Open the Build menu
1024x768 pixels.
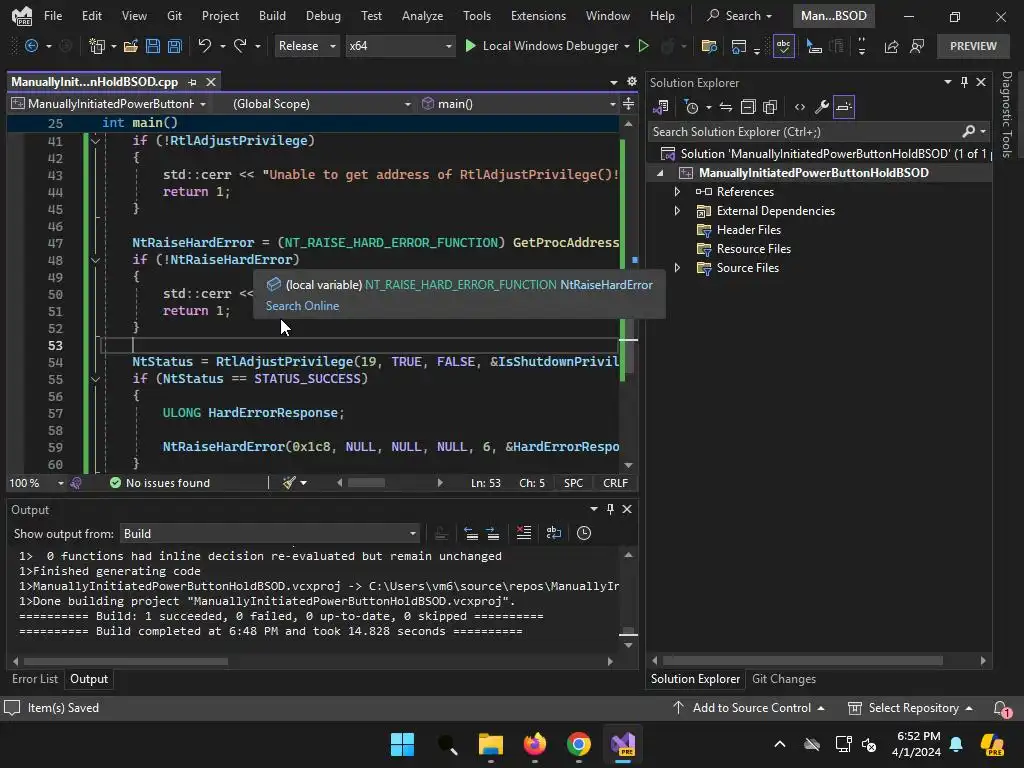click(x=272, y=16)
